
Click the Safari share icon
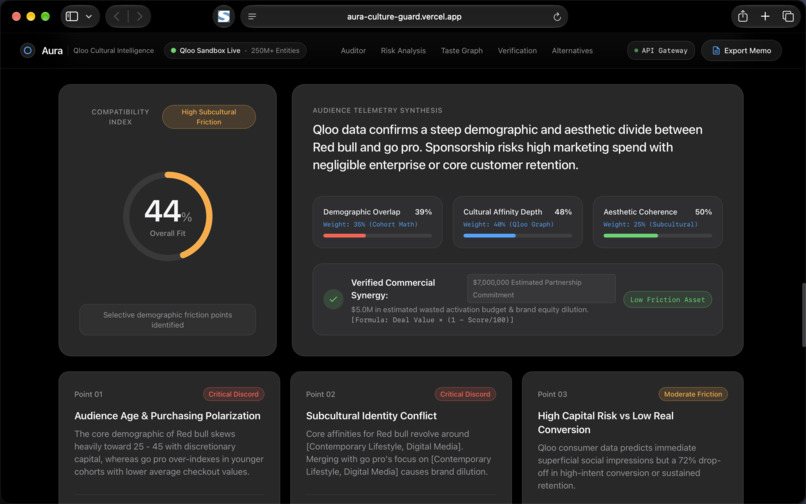point(743,16)
